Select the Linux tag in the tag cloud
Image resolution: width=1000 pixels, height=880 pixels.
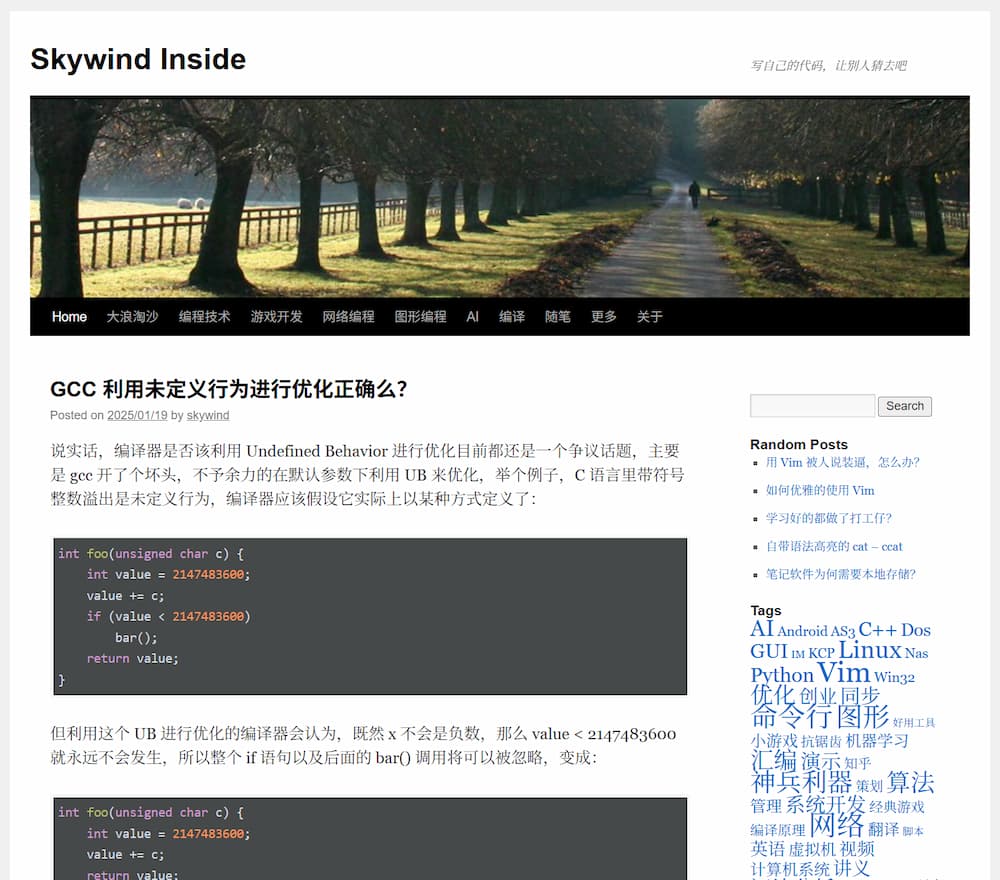point(869,650)
